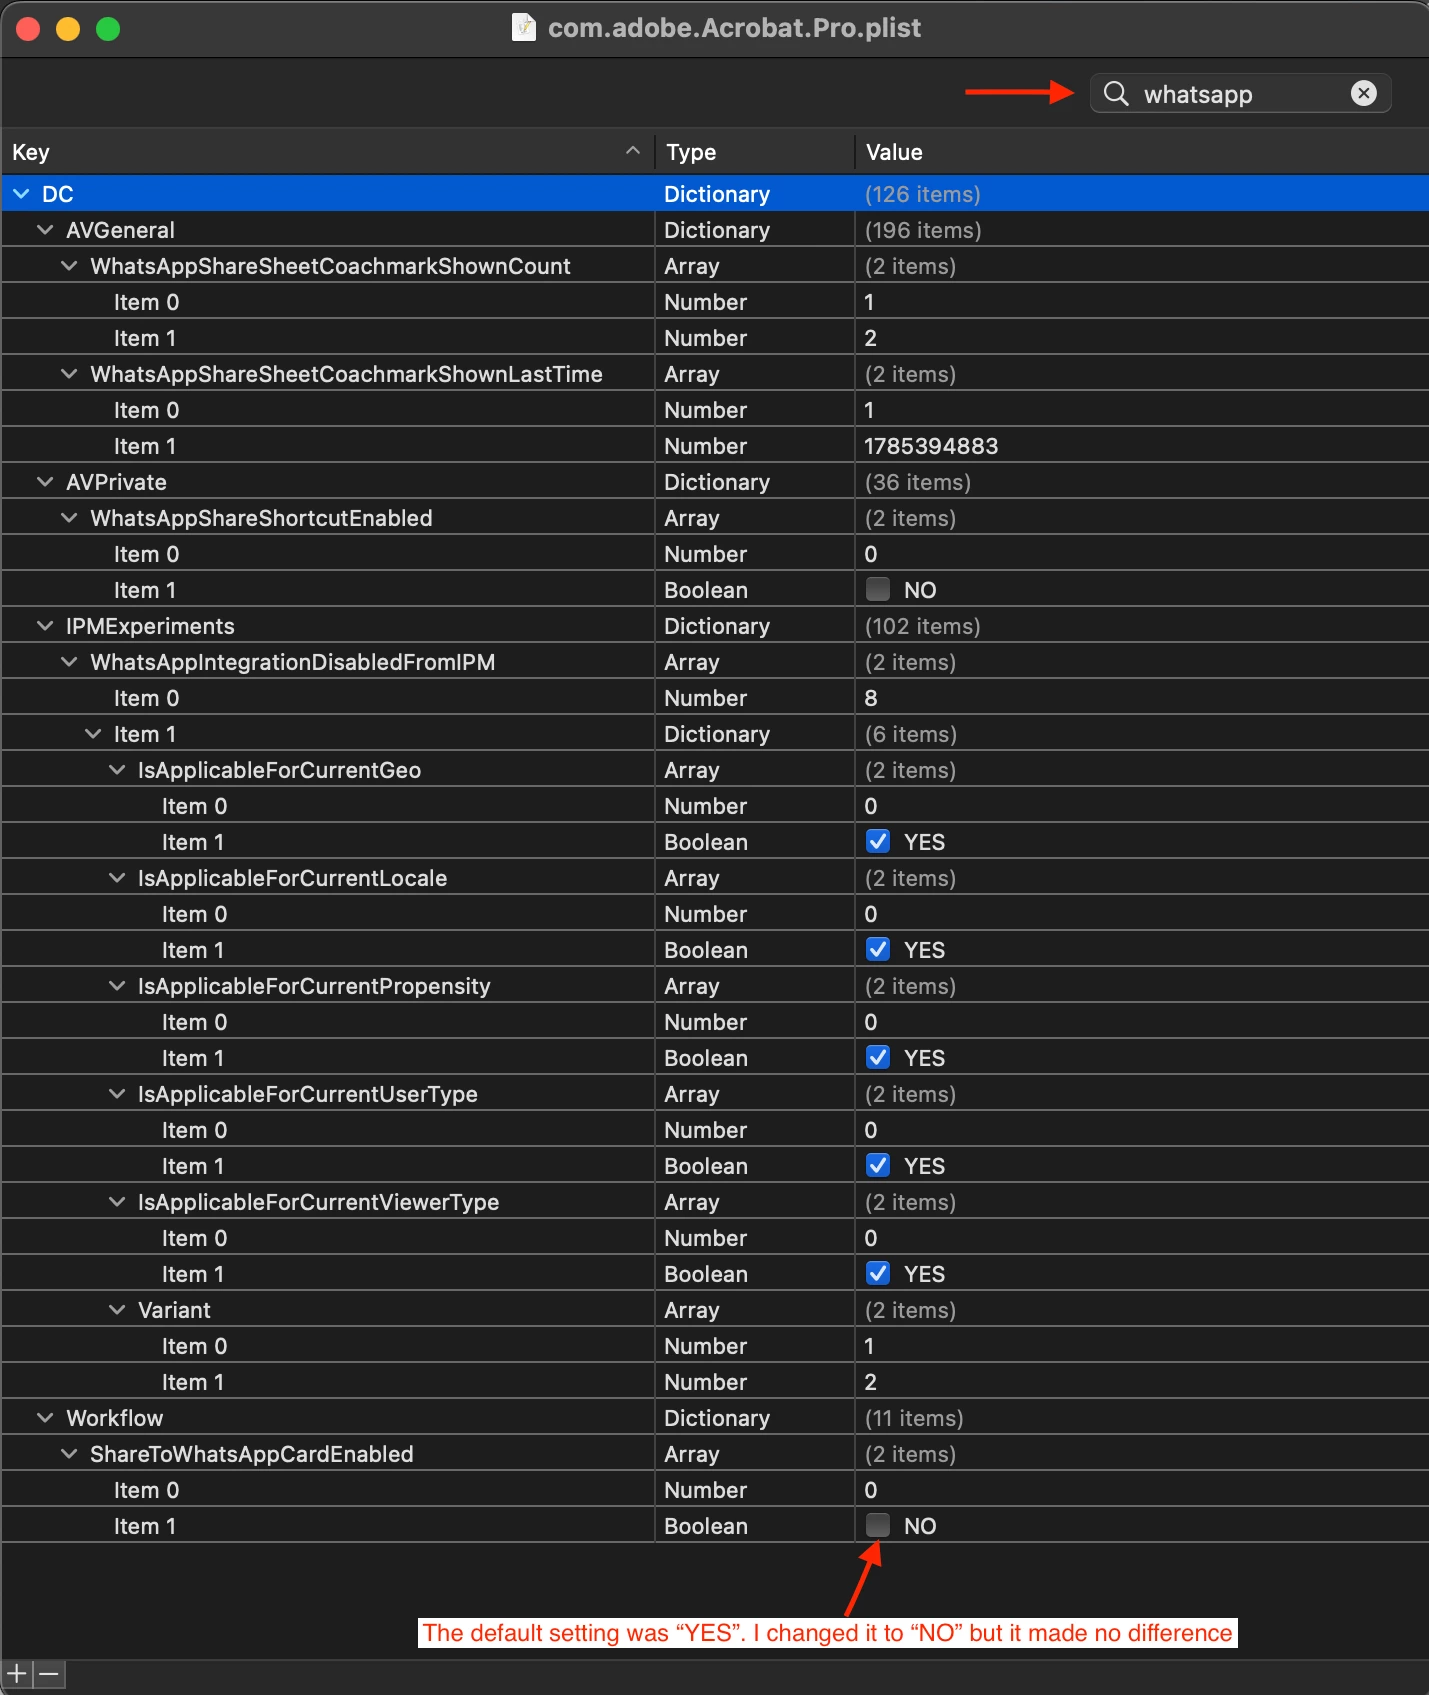Image resolution: width=1429 pixels, height=1695 pixels.
Task: Collapse IsApplicableForCurrentPropensity array
Action: [x=117, y=986]
